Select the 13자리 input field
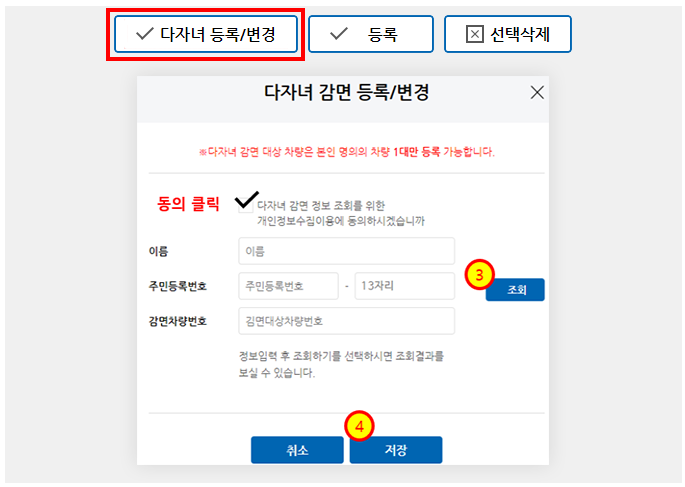 [x=405, y=286]
